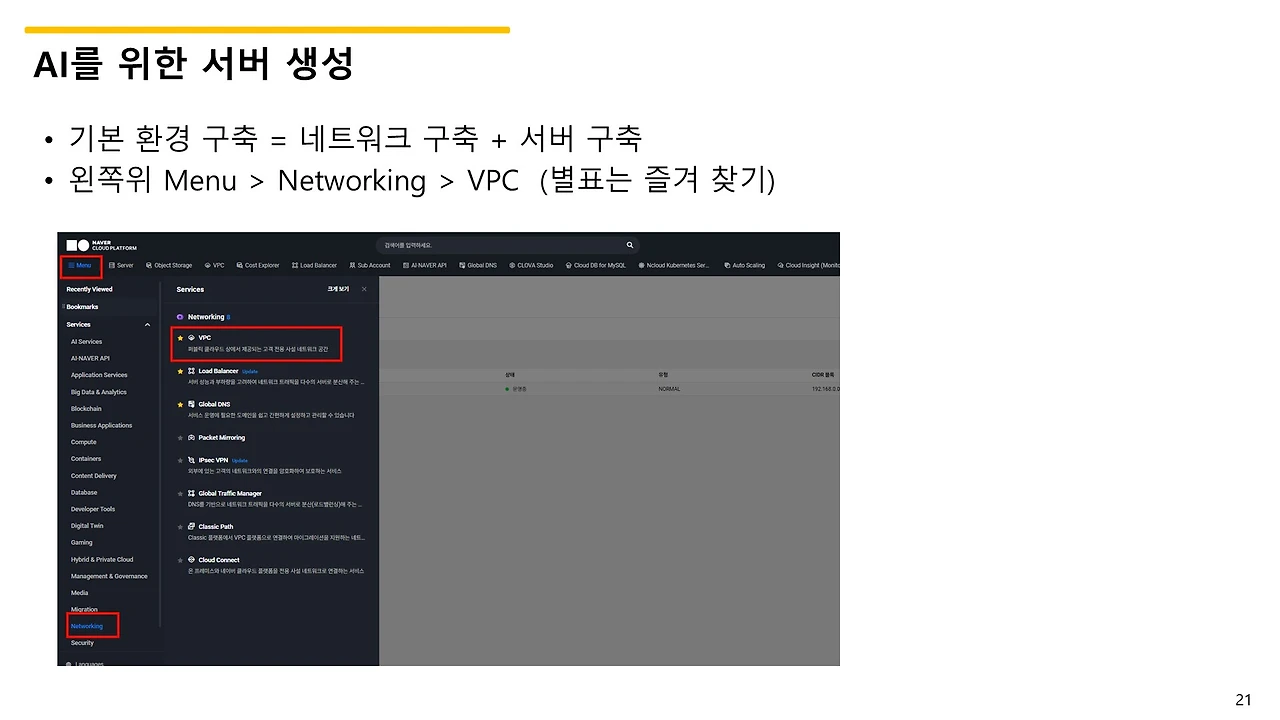Screen dimensions: 1280x720
Task: Open Global Traffic Manager service
Action: 230,493
